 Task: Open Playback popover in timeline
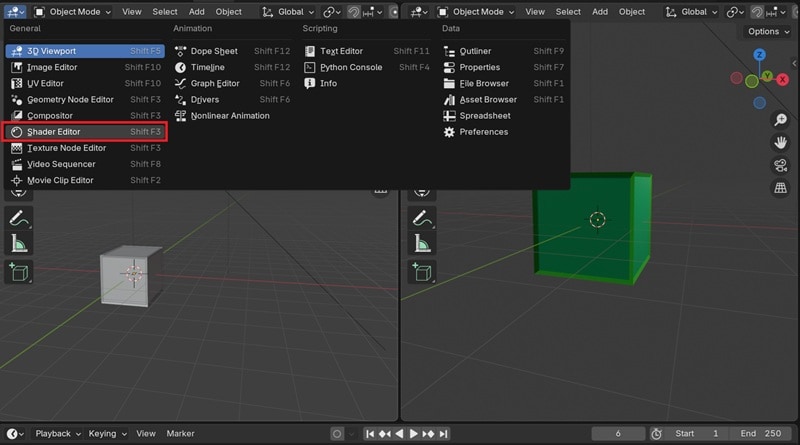pyautogui.click(x=58, y=434)
